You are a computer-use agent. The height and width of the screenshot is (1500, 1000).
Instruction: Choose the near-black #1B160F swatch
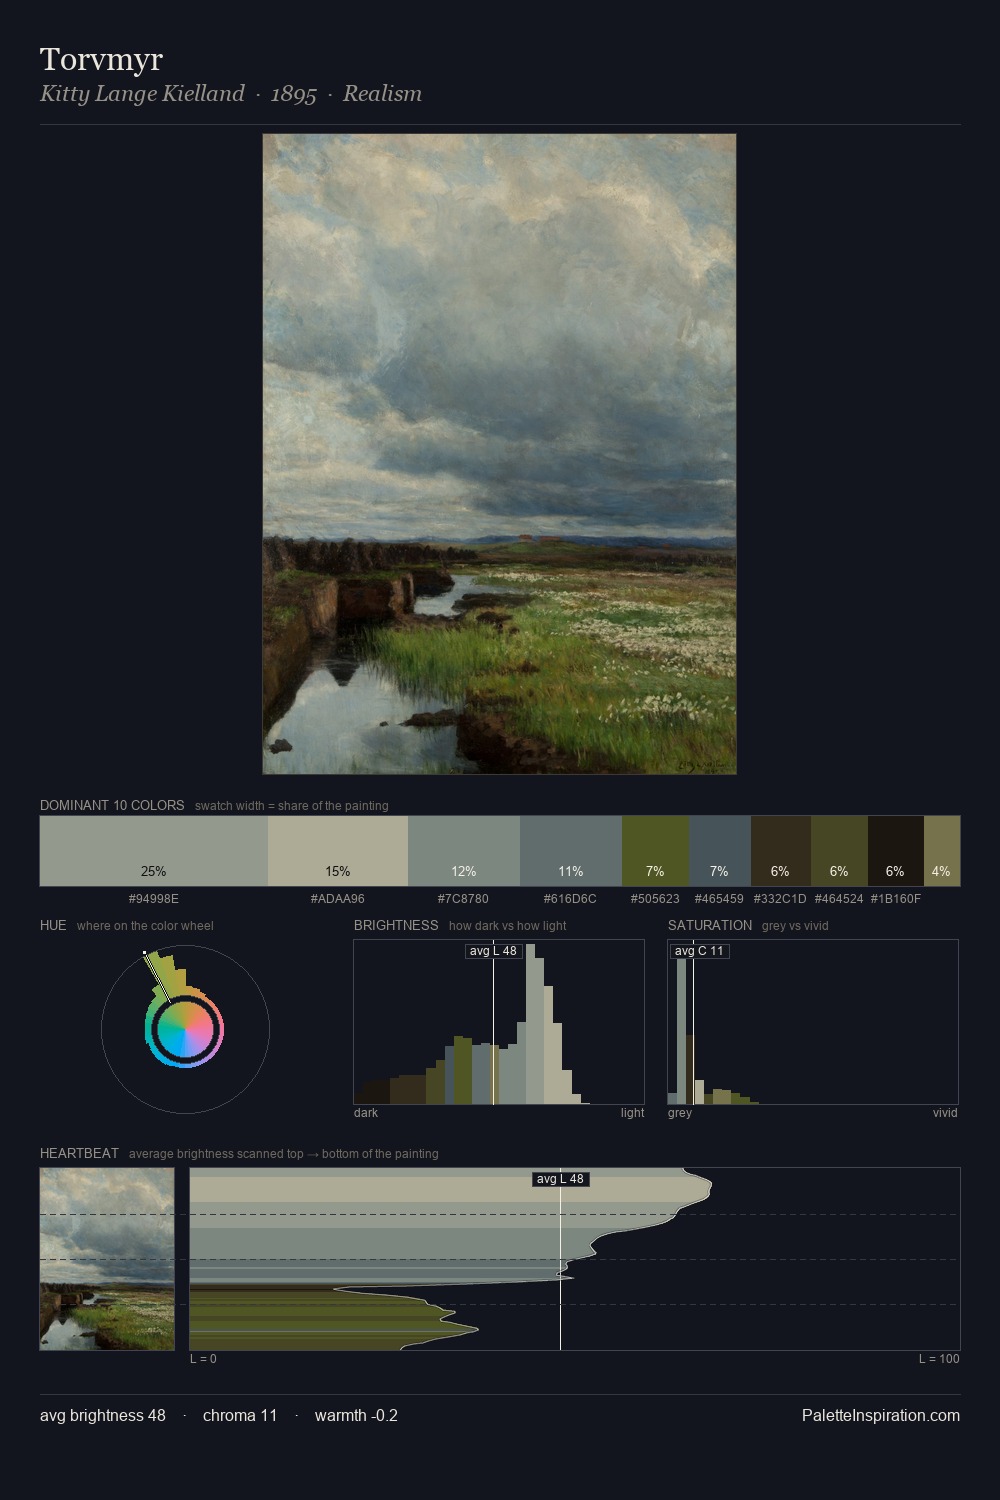(x=896, y=851)
